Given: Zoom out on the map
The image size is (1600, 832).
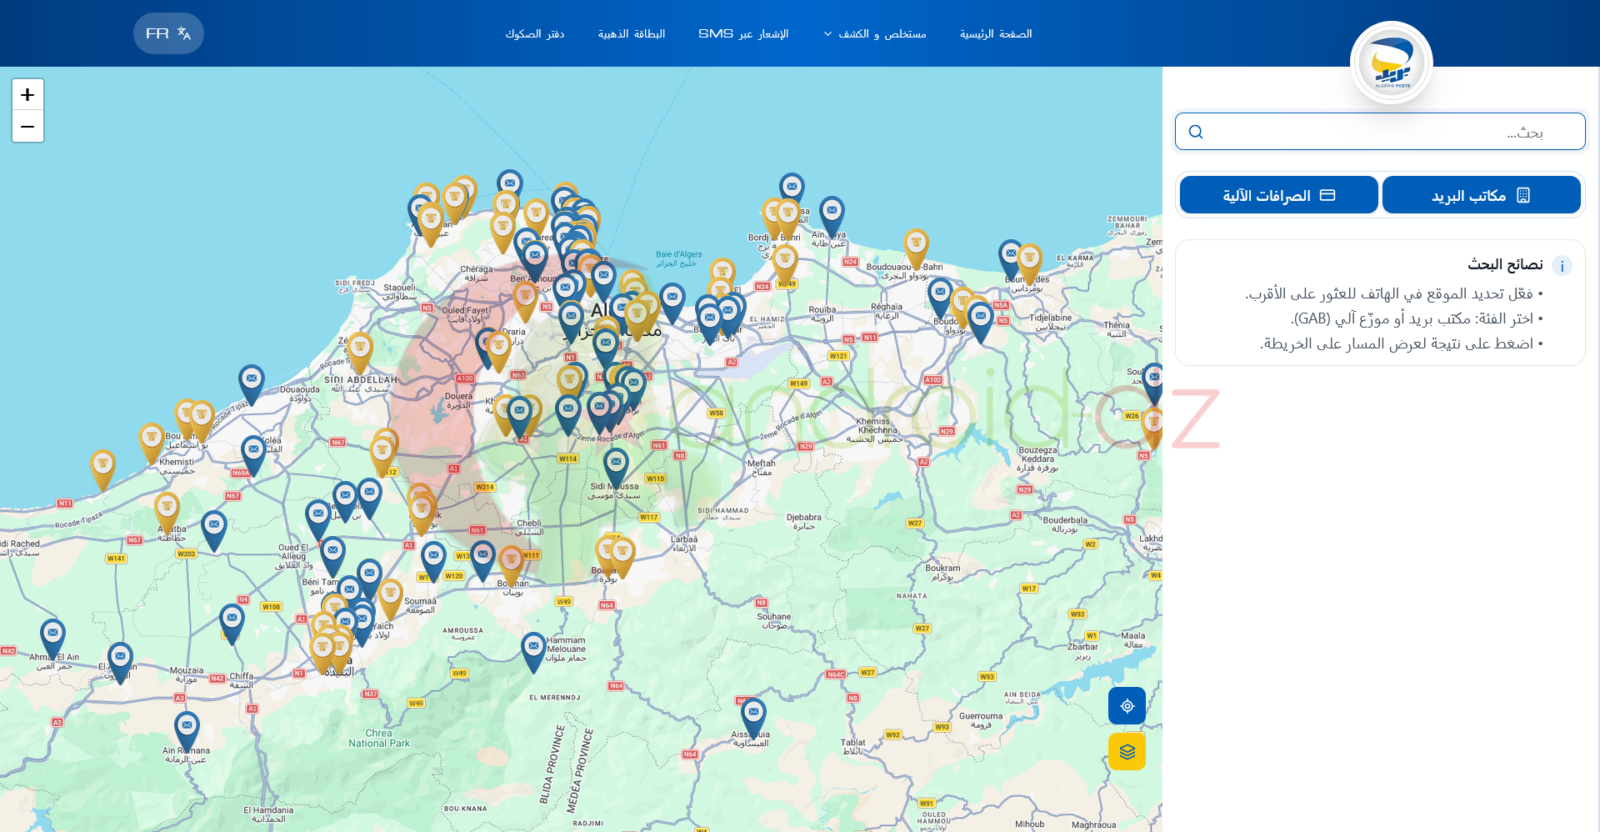Looking at the screenshot, I should pos(27,126).
